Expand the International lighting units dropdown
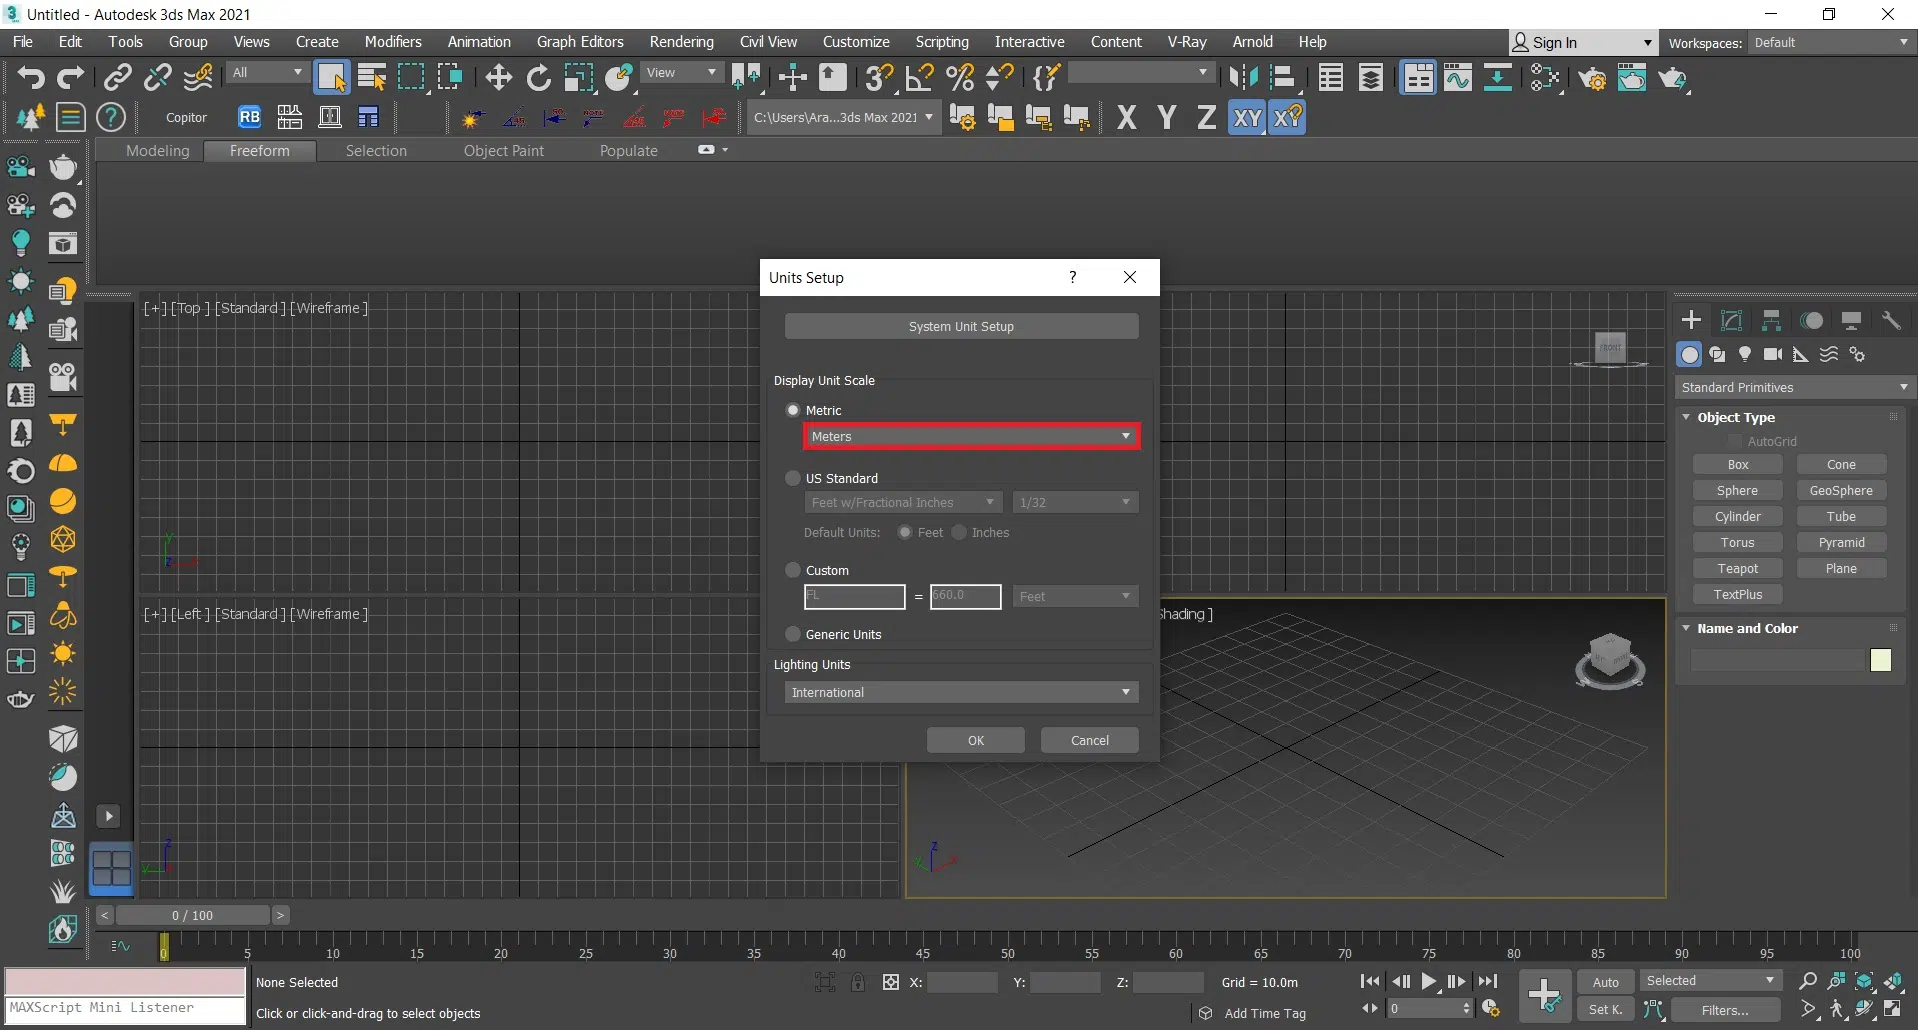The height and width of the screenshot is (1030, 1918). coord(960,692)
